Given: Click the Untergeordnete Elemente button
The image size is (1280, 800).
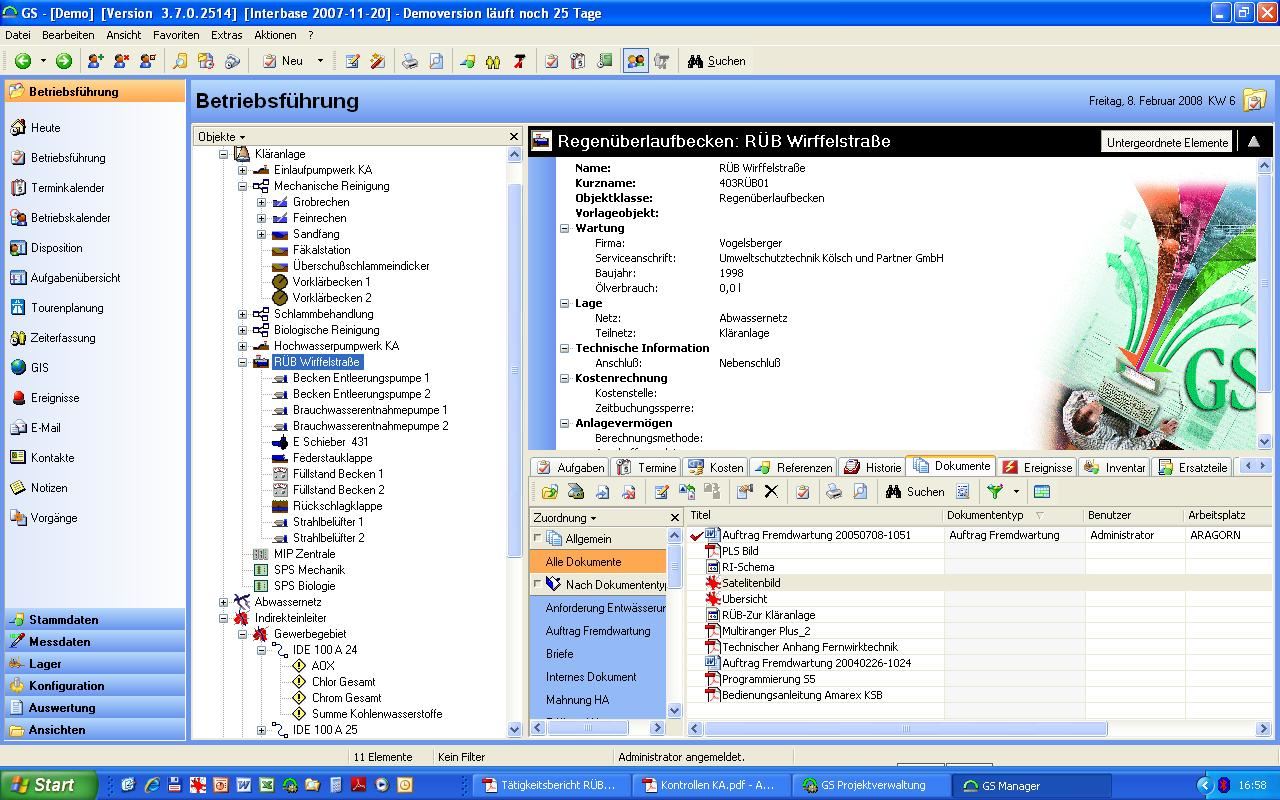Looking at the screenshot, I should coord(1166,142).
